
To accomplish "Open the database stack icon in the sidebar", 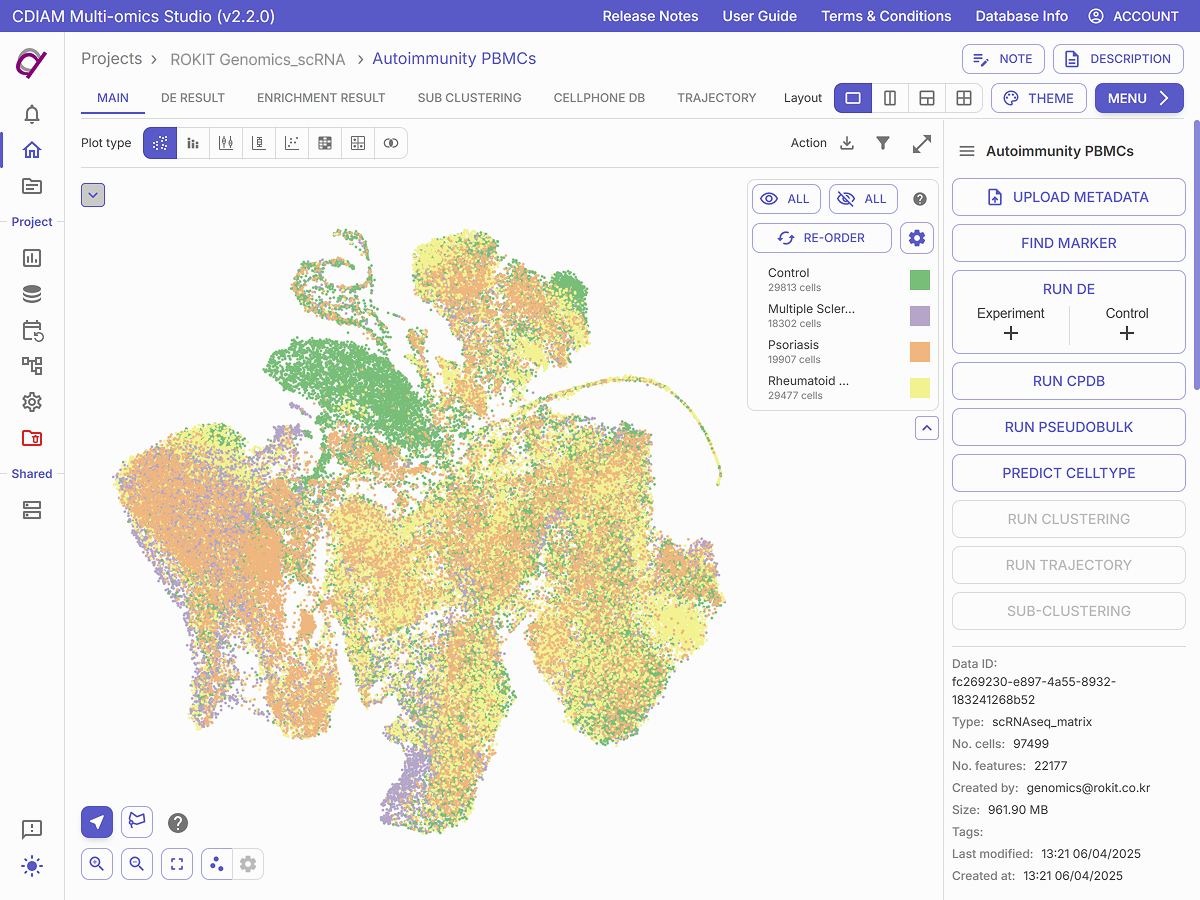I will pos(32,294).
